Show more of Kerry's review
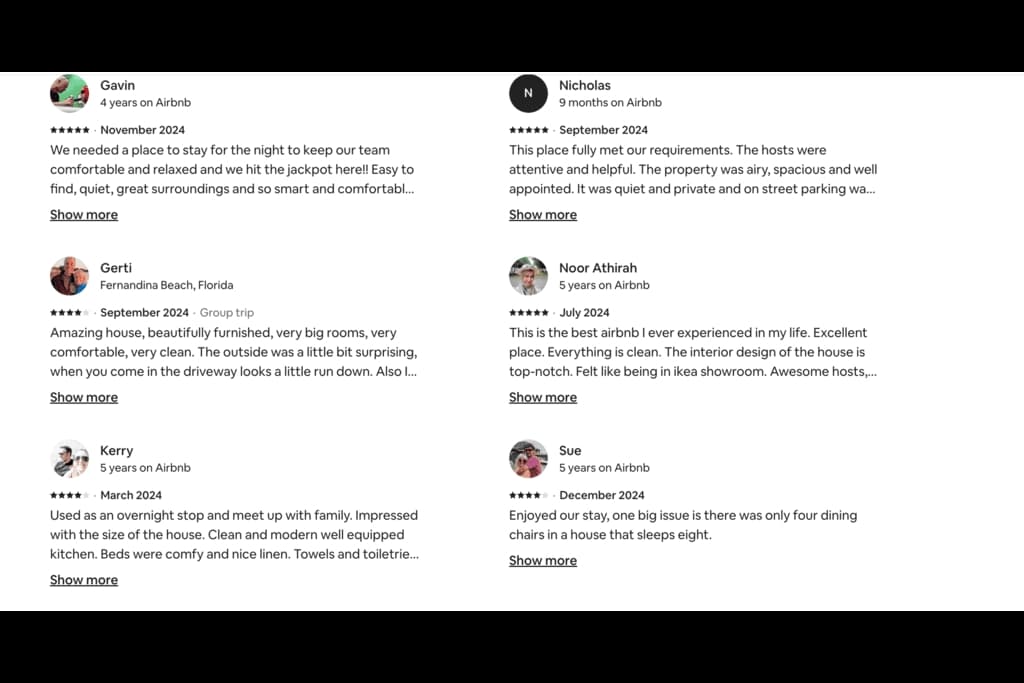Viewport: 1024px width, 683px height. point(84,580)
